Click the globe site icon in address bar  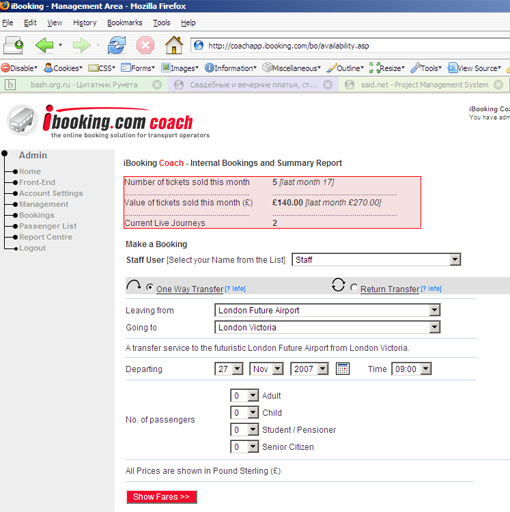[x=199, y=45]
